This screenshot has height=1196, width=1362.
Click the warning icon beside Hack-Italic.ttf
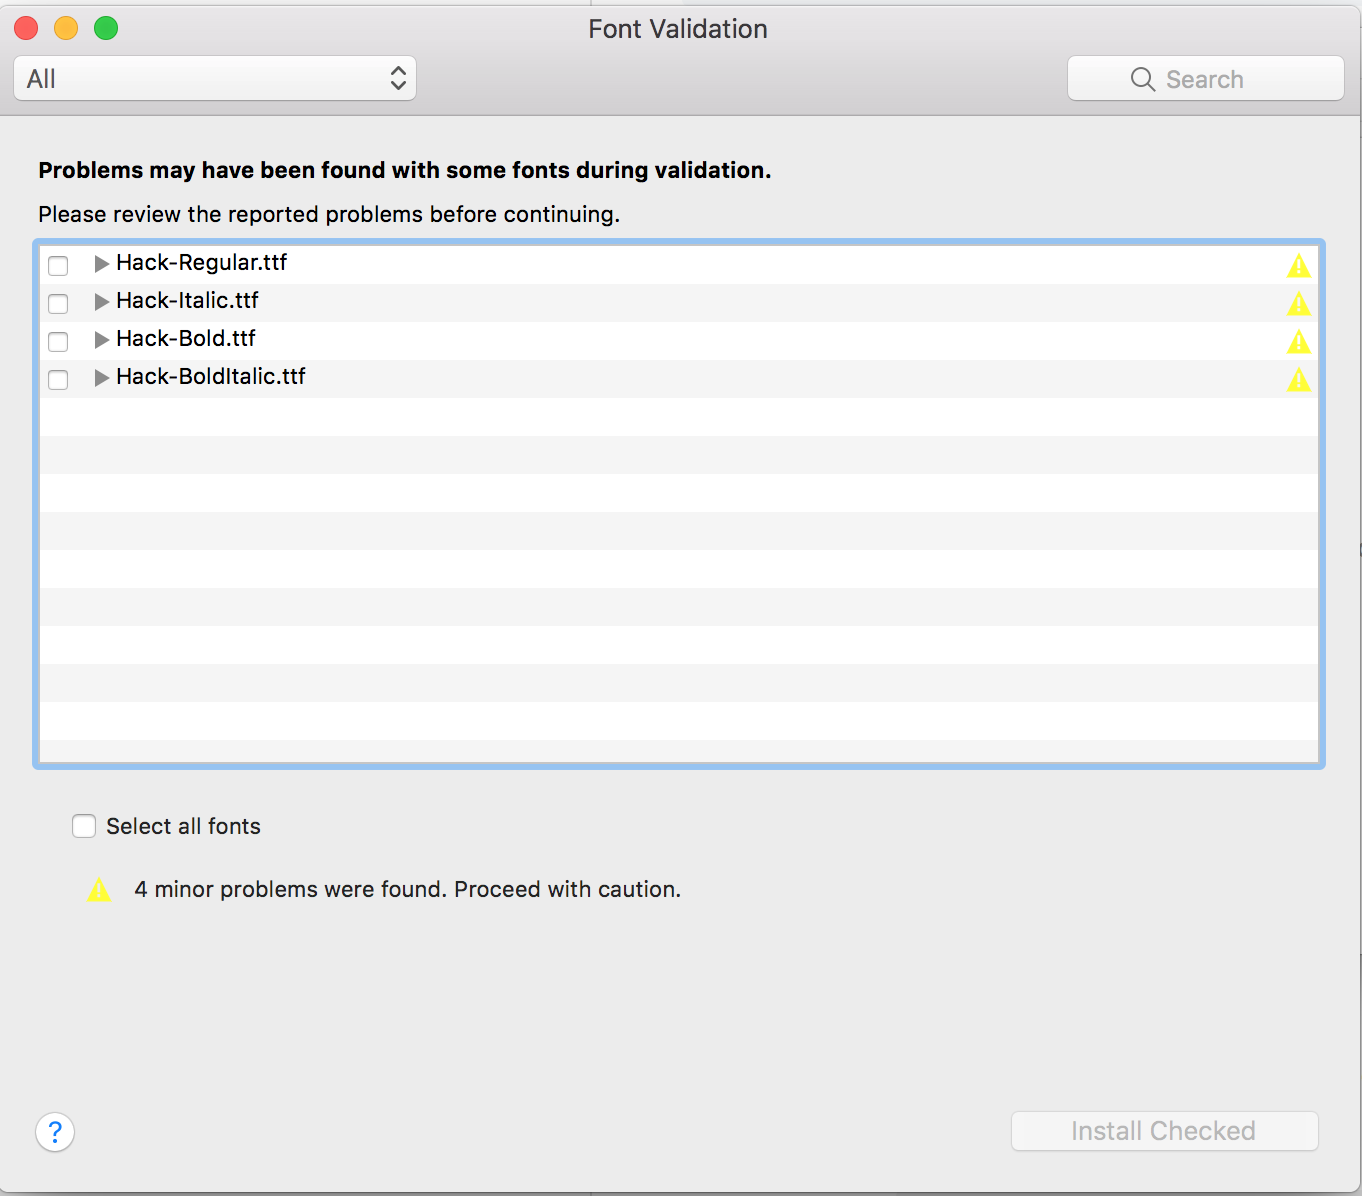tap(1300, 303)
